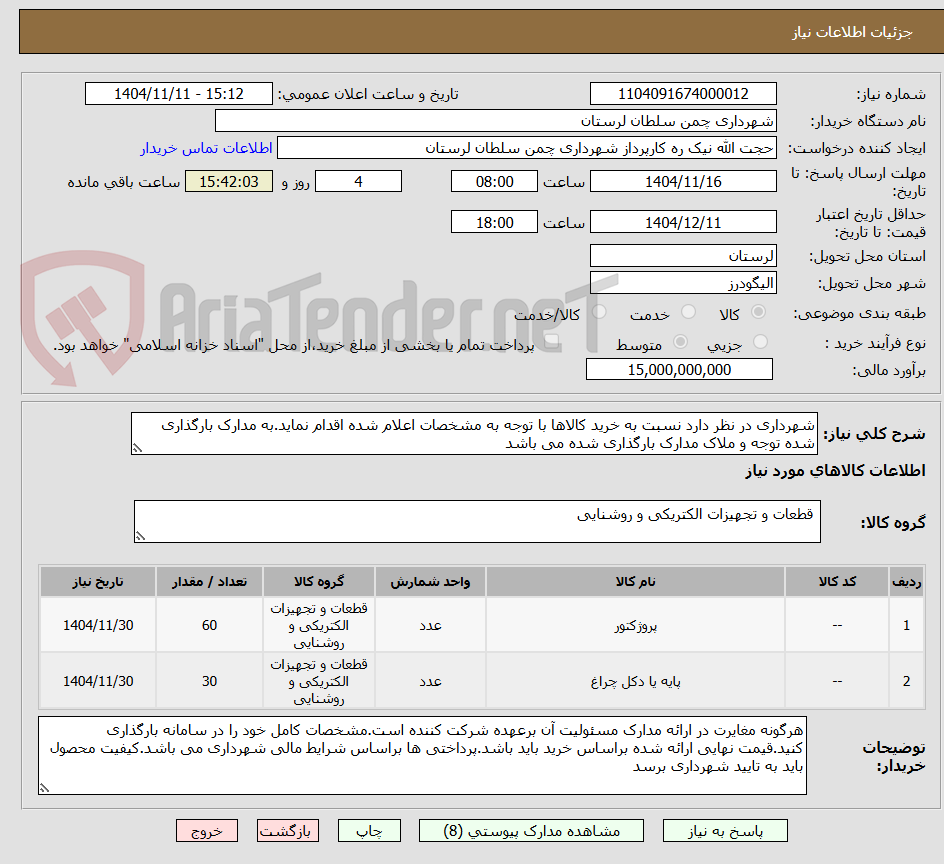Click the announcement date field 1404/11/11 - 15:12

(x=179, y=94)
